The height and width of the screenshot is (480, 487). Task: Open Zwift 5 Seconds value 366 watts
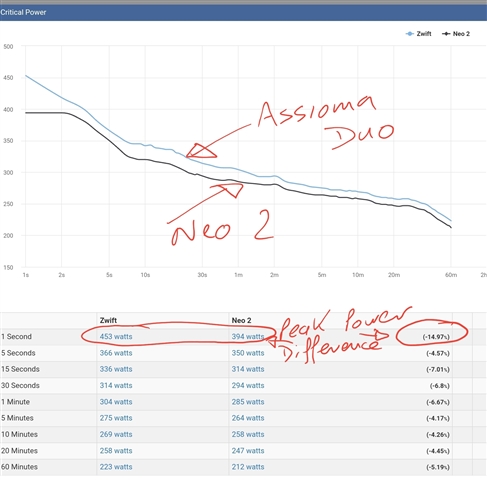click(116, 353)
